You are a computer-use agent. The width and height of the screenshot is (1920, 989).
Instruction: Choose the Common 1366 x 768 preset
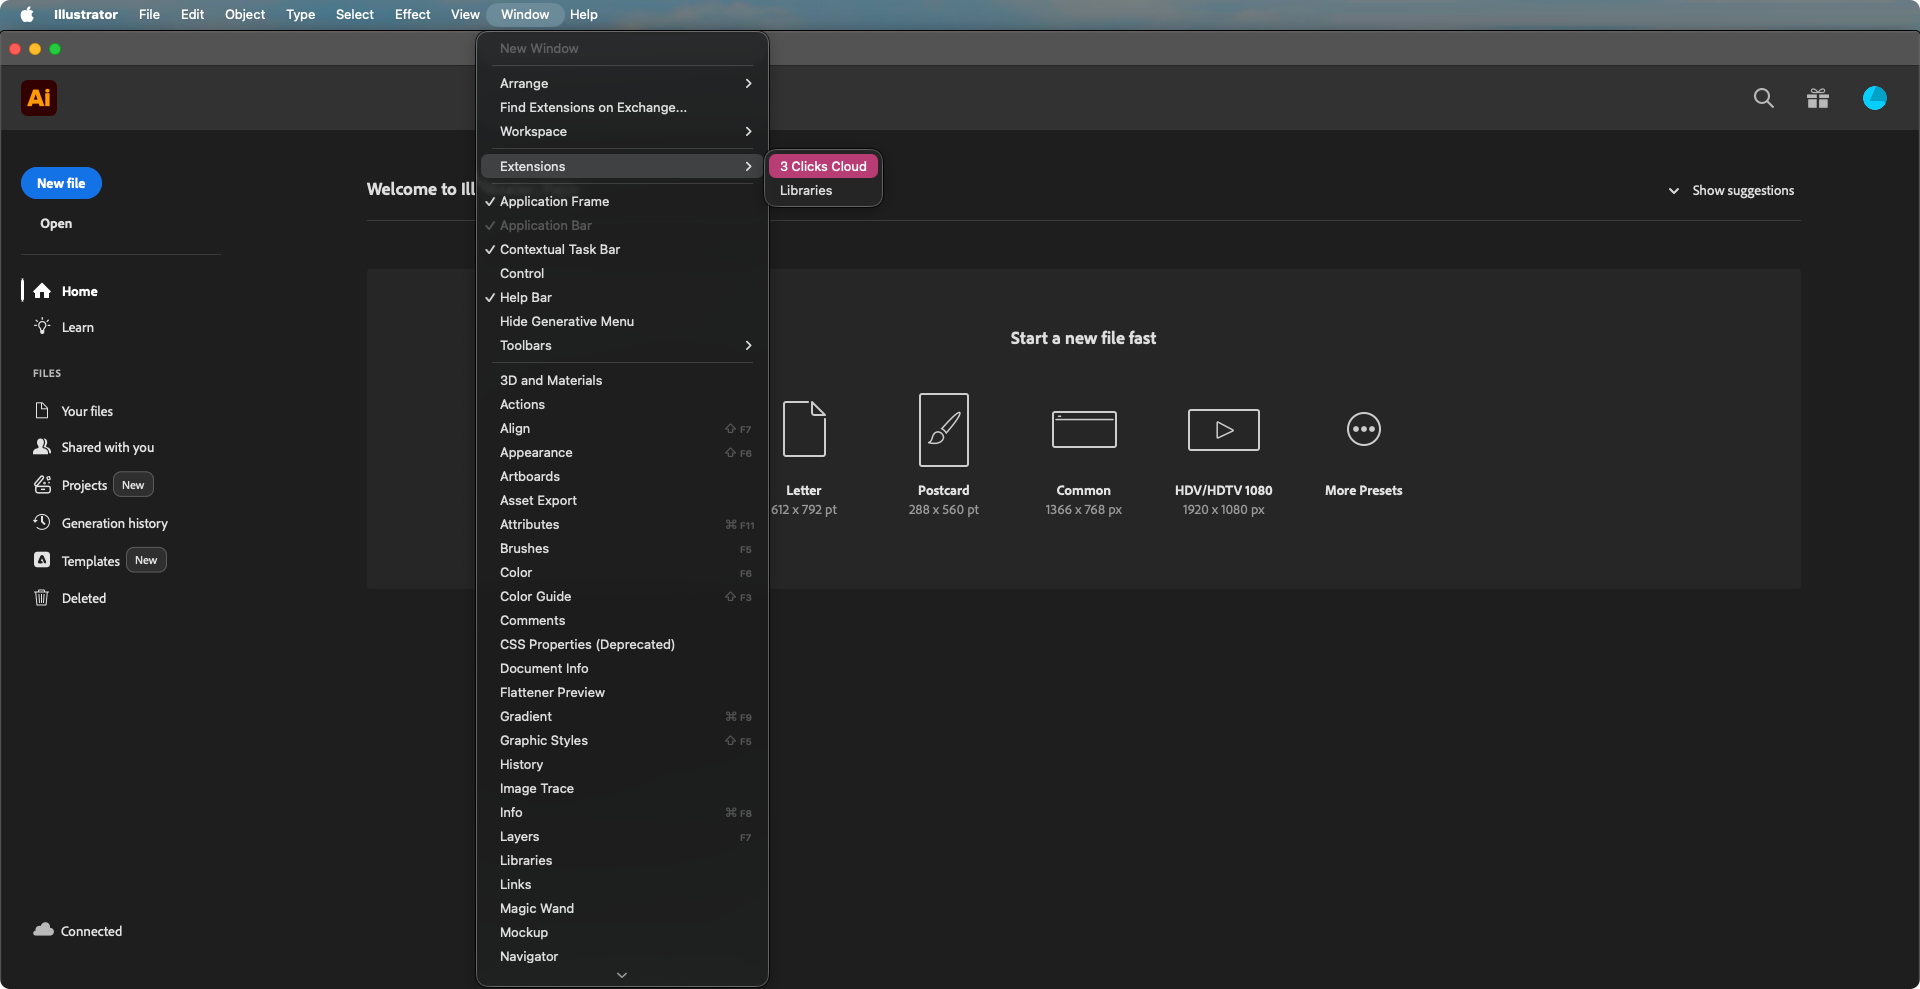pyautogui.click(x=1083, y=430)
